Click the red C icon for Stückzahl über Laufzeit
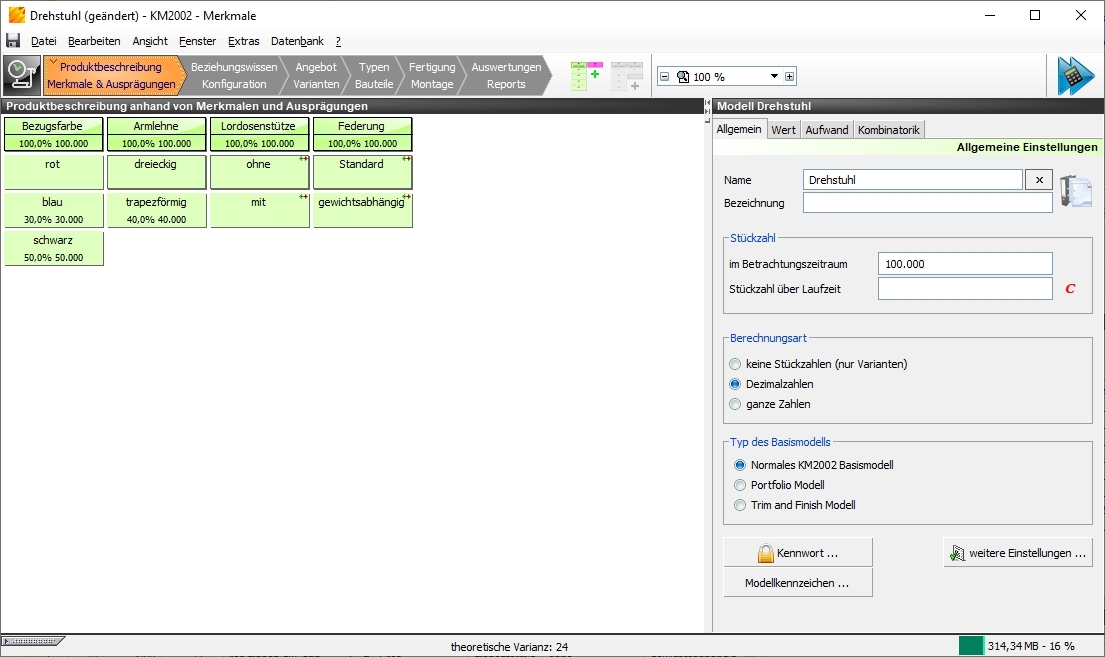Image resolution: width=1105 pixels, height=657 pixels. coord(1070,289)
